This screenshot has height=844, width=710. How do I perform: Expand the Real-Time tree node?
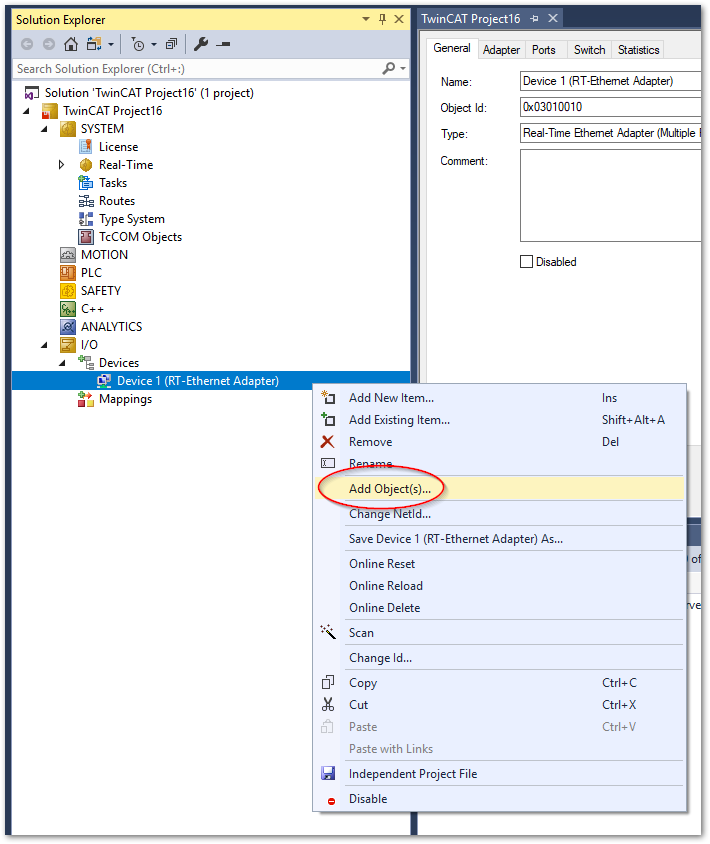coord(61,165)
